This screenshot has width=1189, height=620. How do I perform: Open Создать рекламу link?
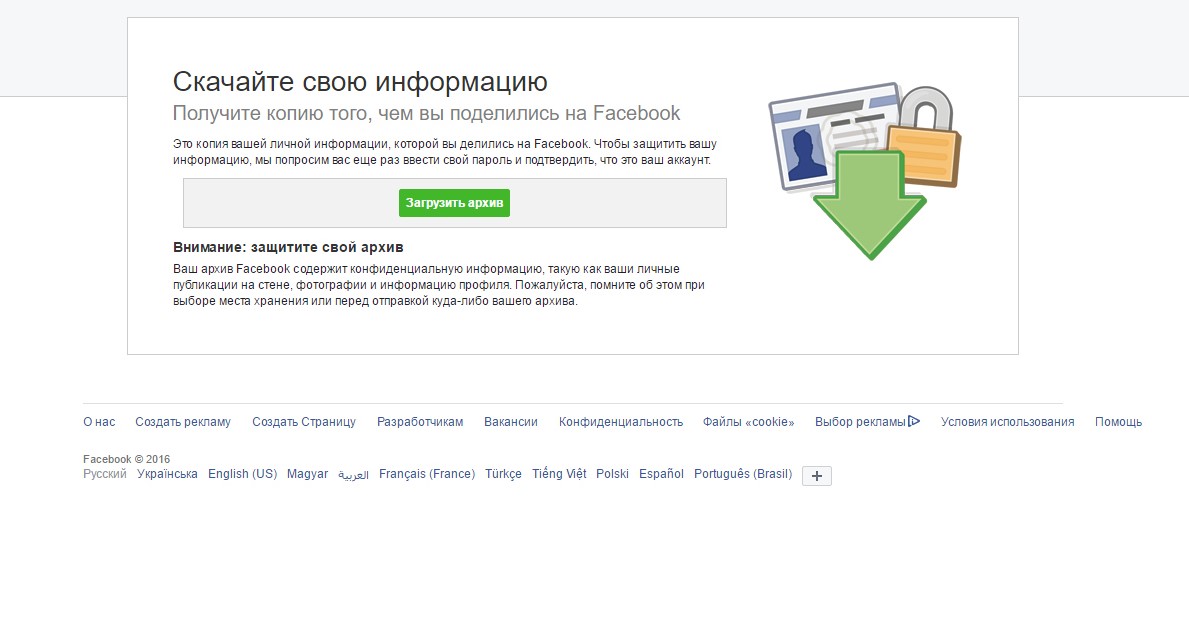[183, 422]
